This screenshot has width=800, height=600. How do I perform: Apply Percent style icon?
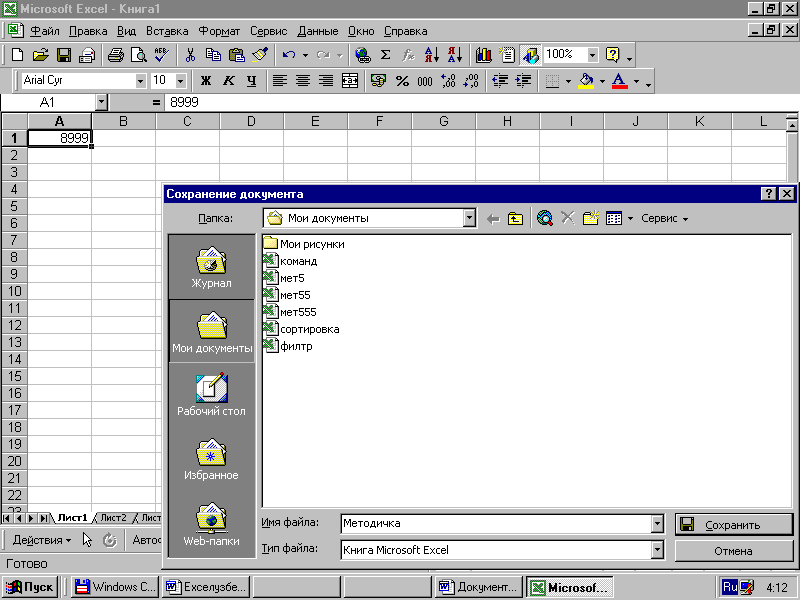pyautogui.click(x=402, y=81)
